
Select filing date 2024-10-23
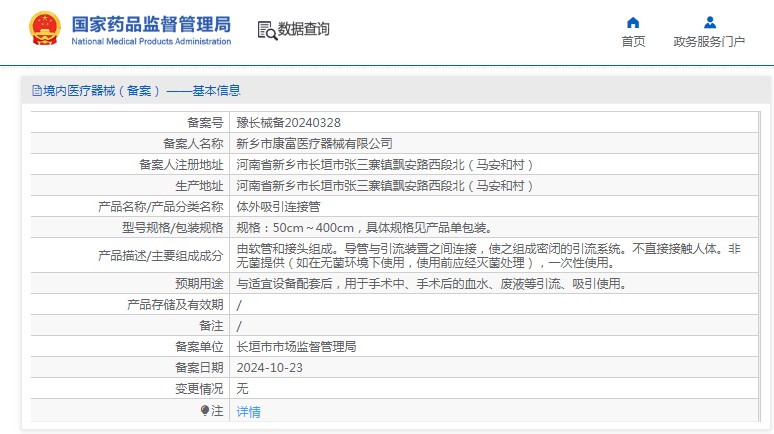tap(270, 368)
